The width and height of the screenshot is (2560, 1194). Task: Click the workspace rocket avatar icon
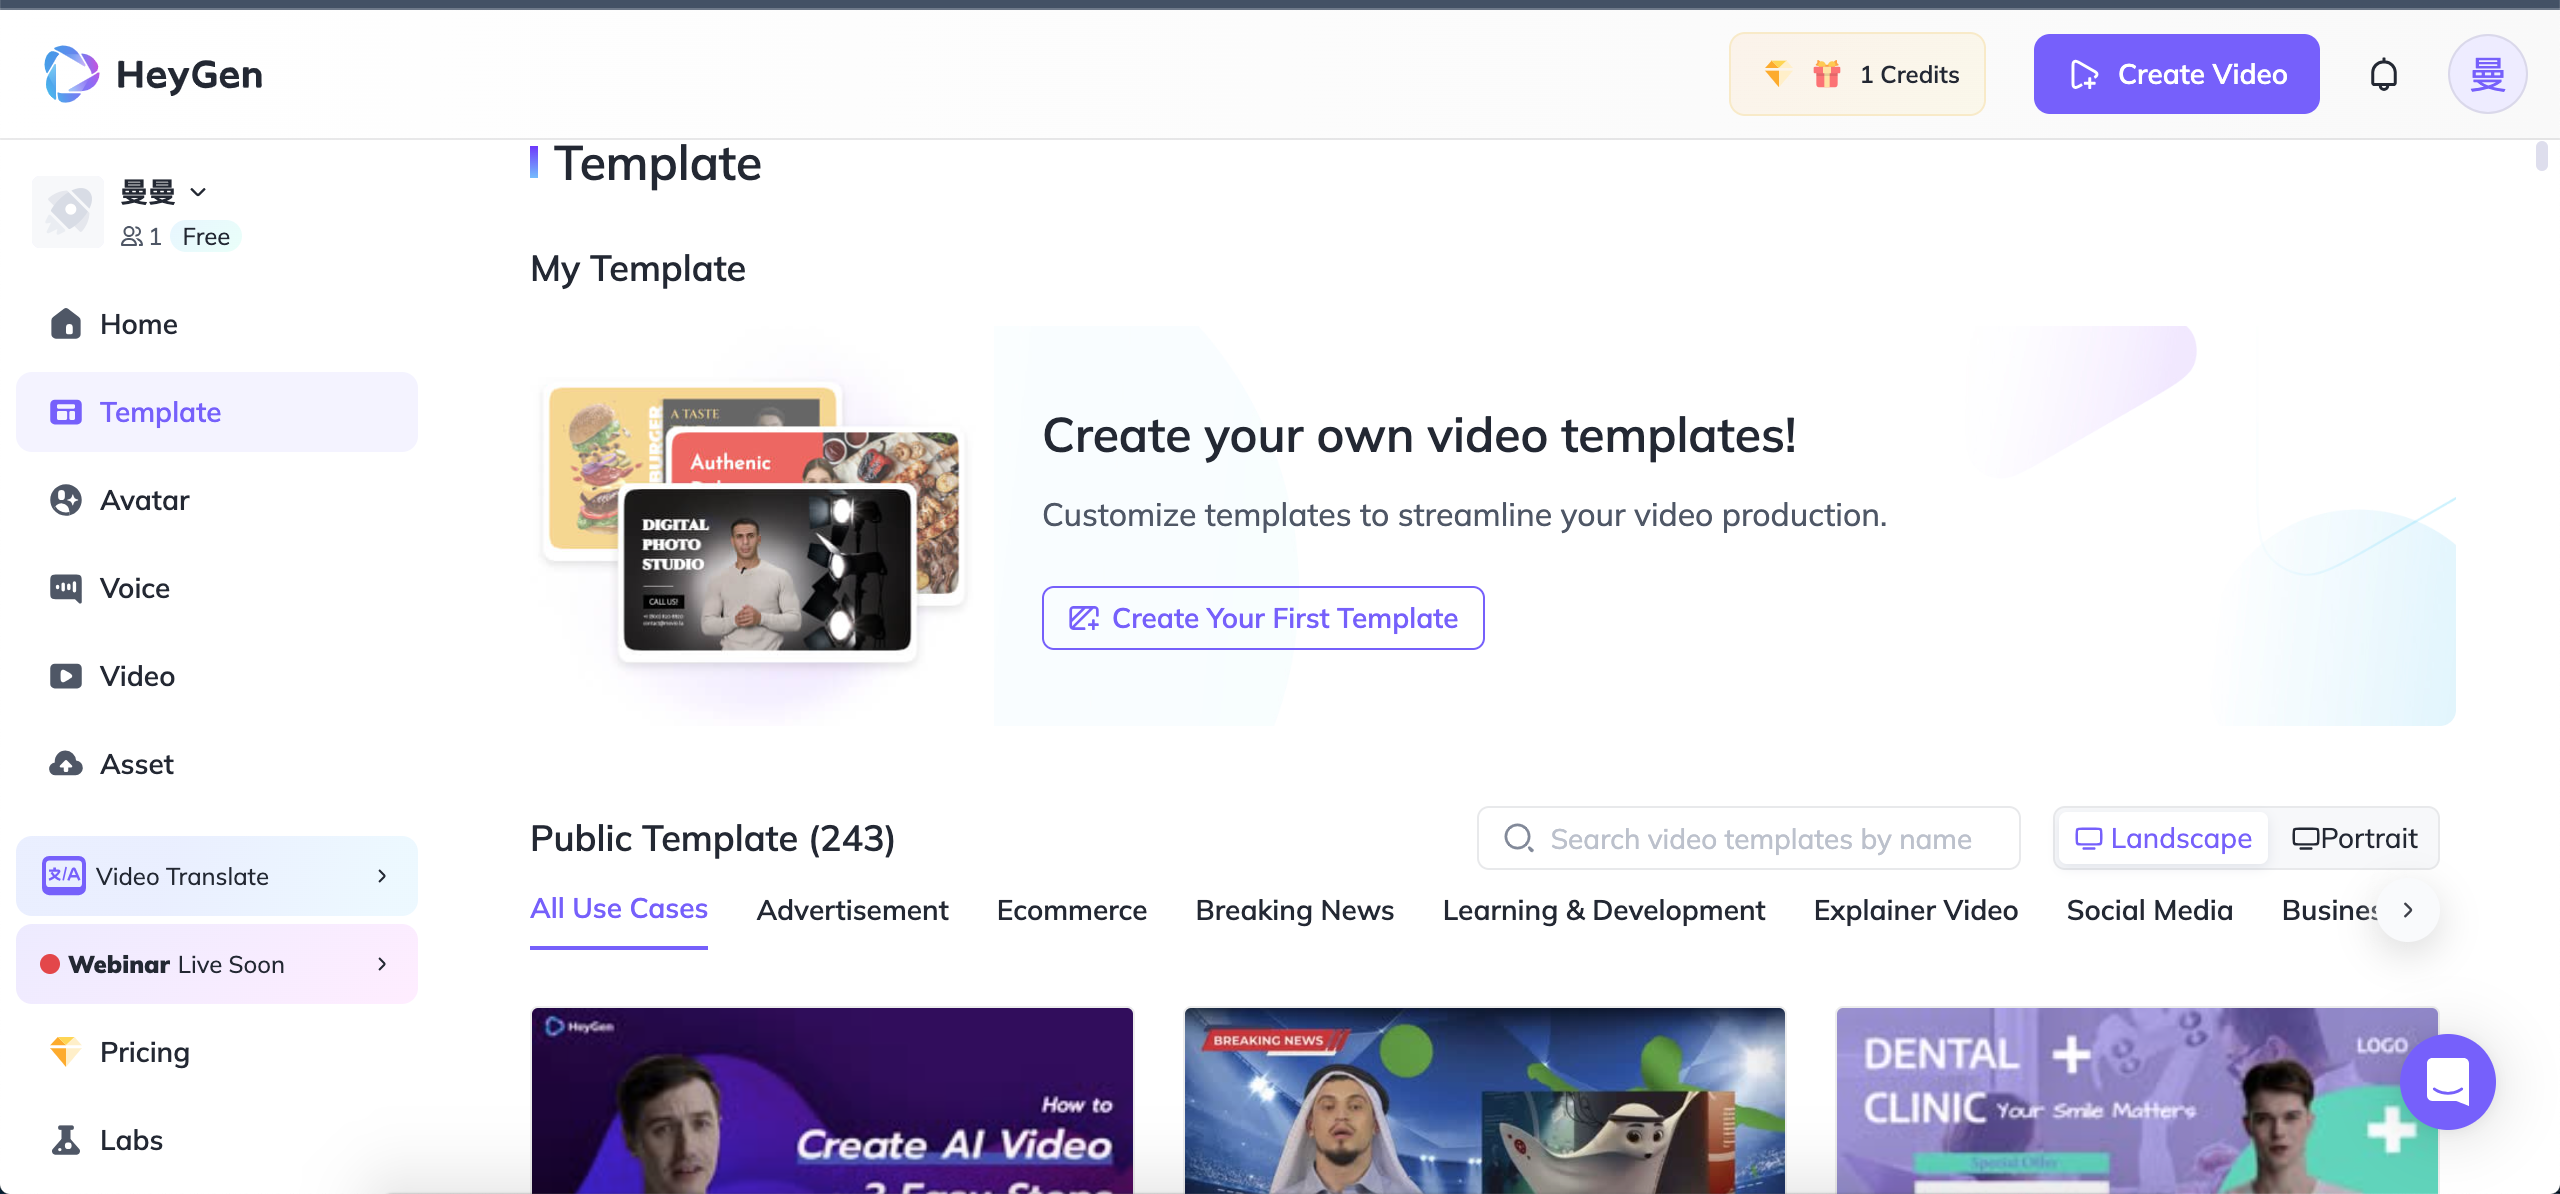pos(68,212)
